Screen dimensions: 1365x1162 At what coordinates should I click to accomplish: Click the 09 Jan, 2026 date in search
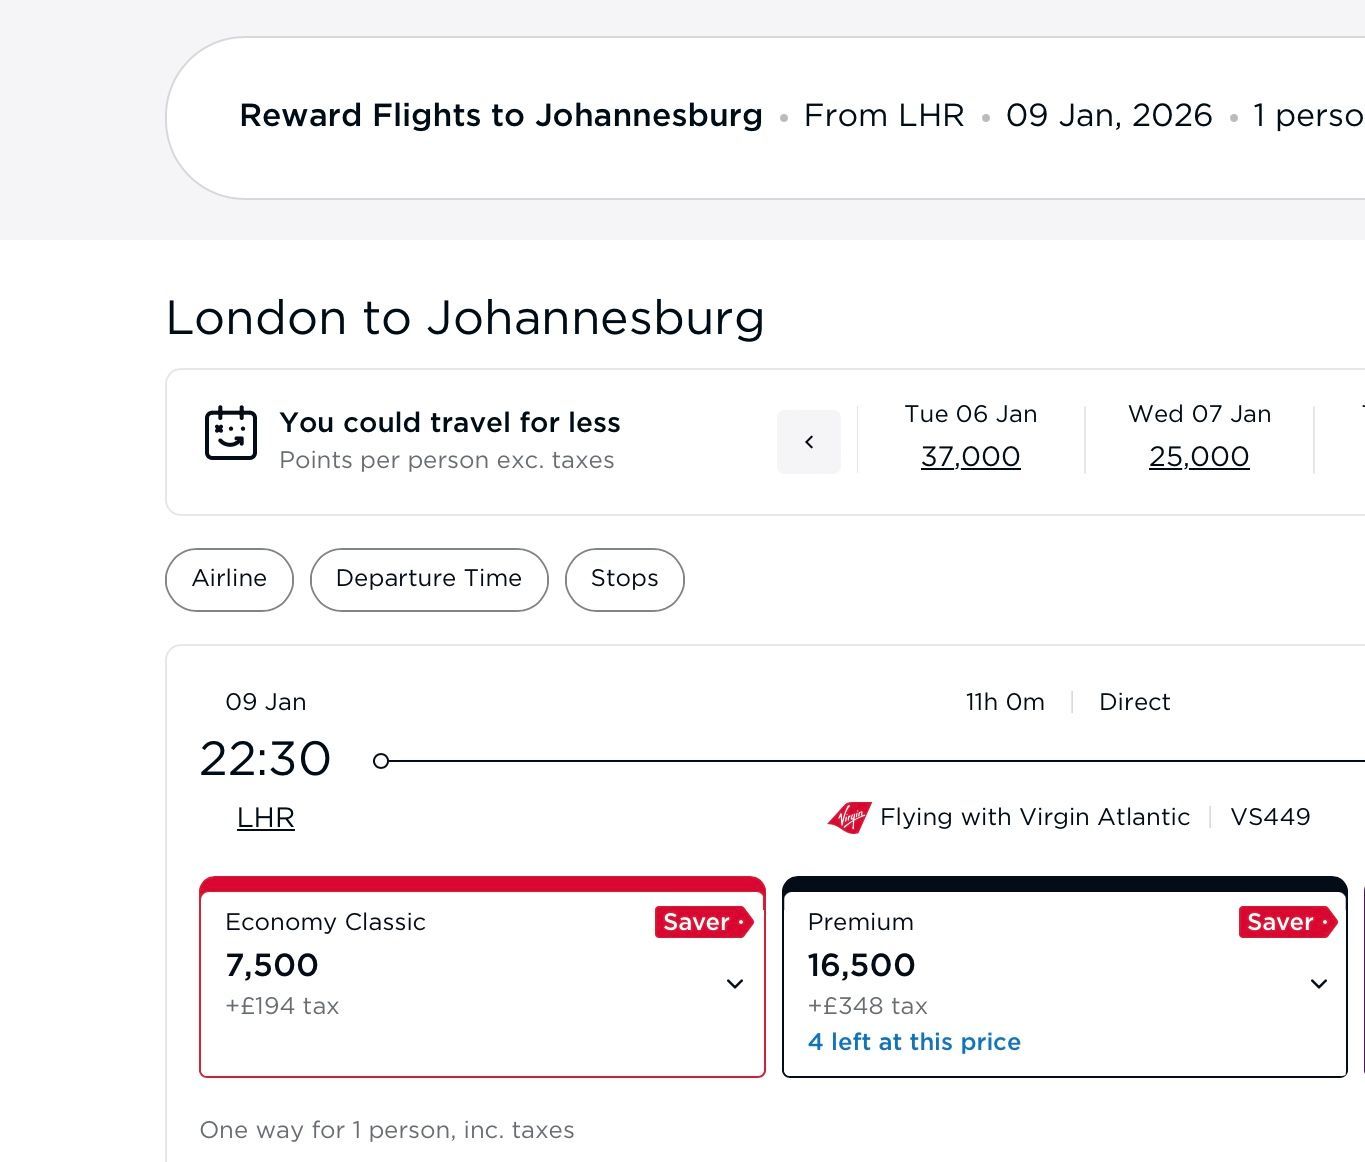click(x=1109, y=116)
